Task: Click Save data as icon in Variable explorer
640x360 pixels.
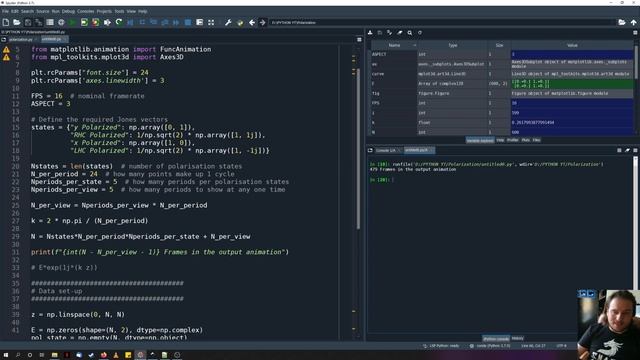Action: pos(390,33)
